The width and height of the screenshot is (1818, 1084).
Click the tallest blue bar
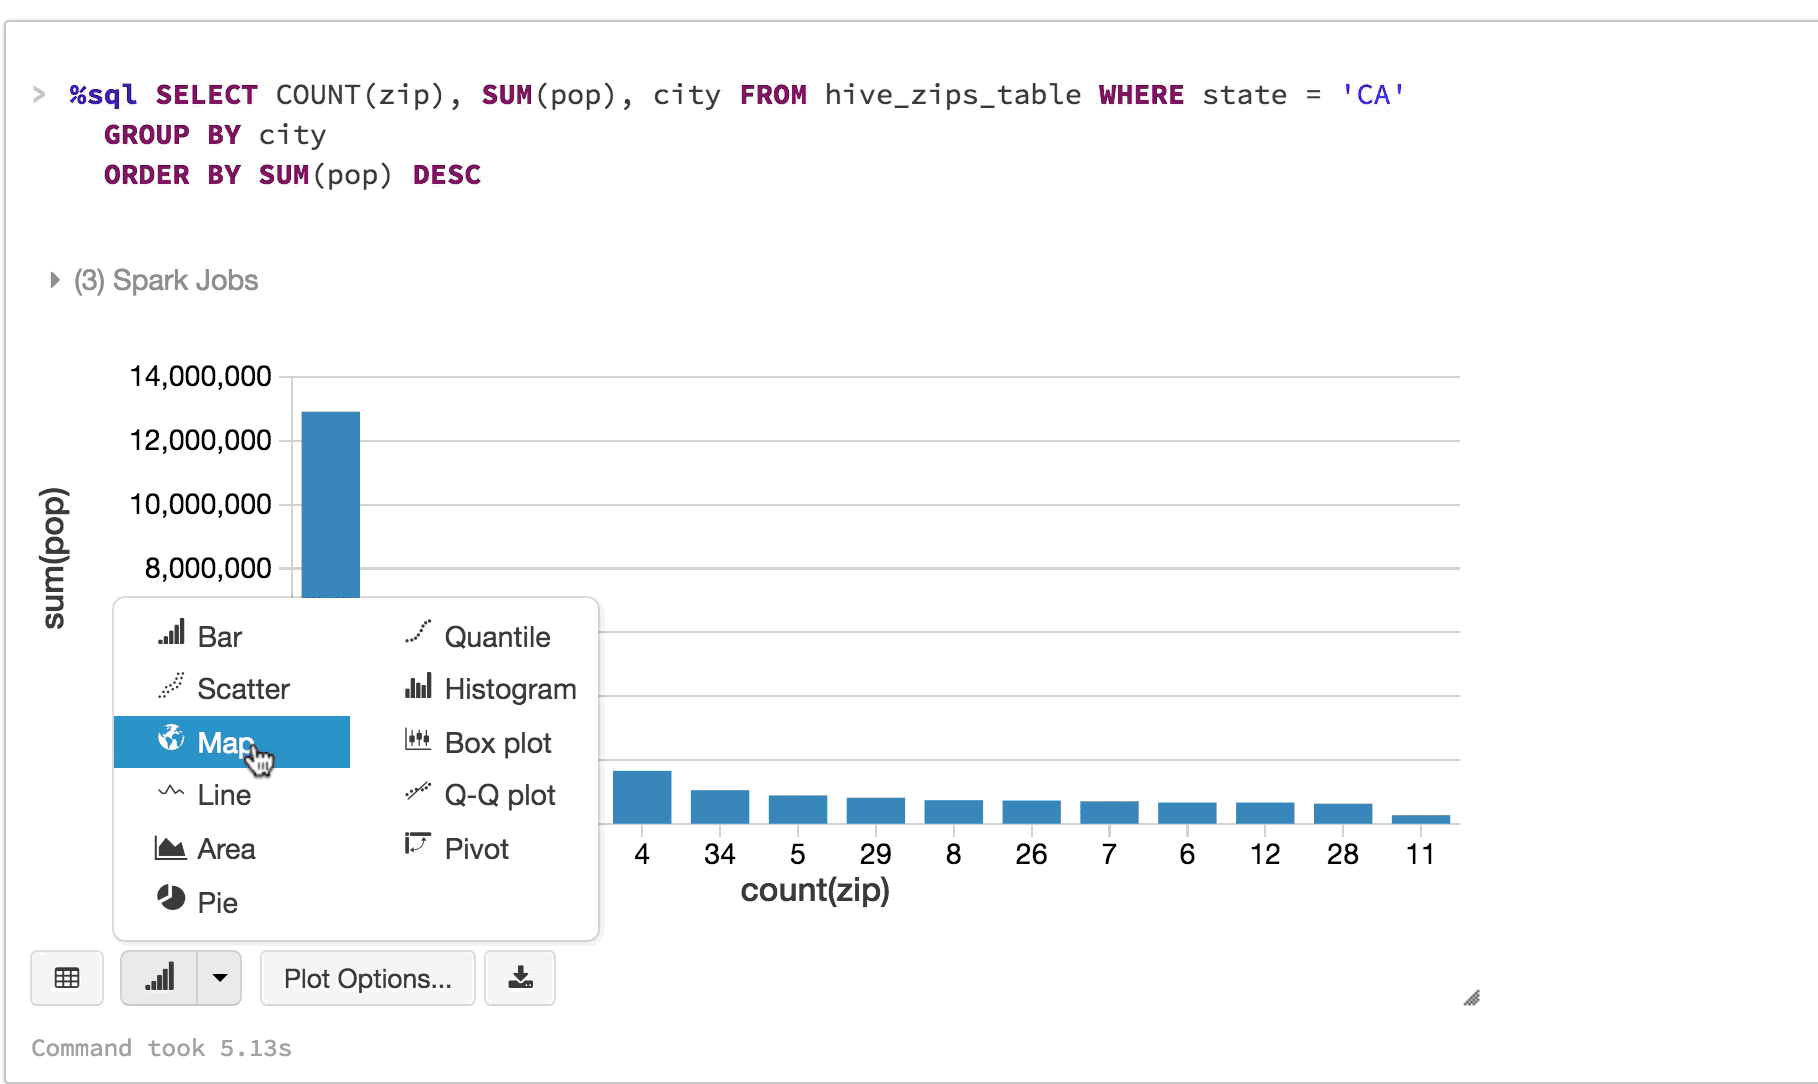click(x=330, y=500)
